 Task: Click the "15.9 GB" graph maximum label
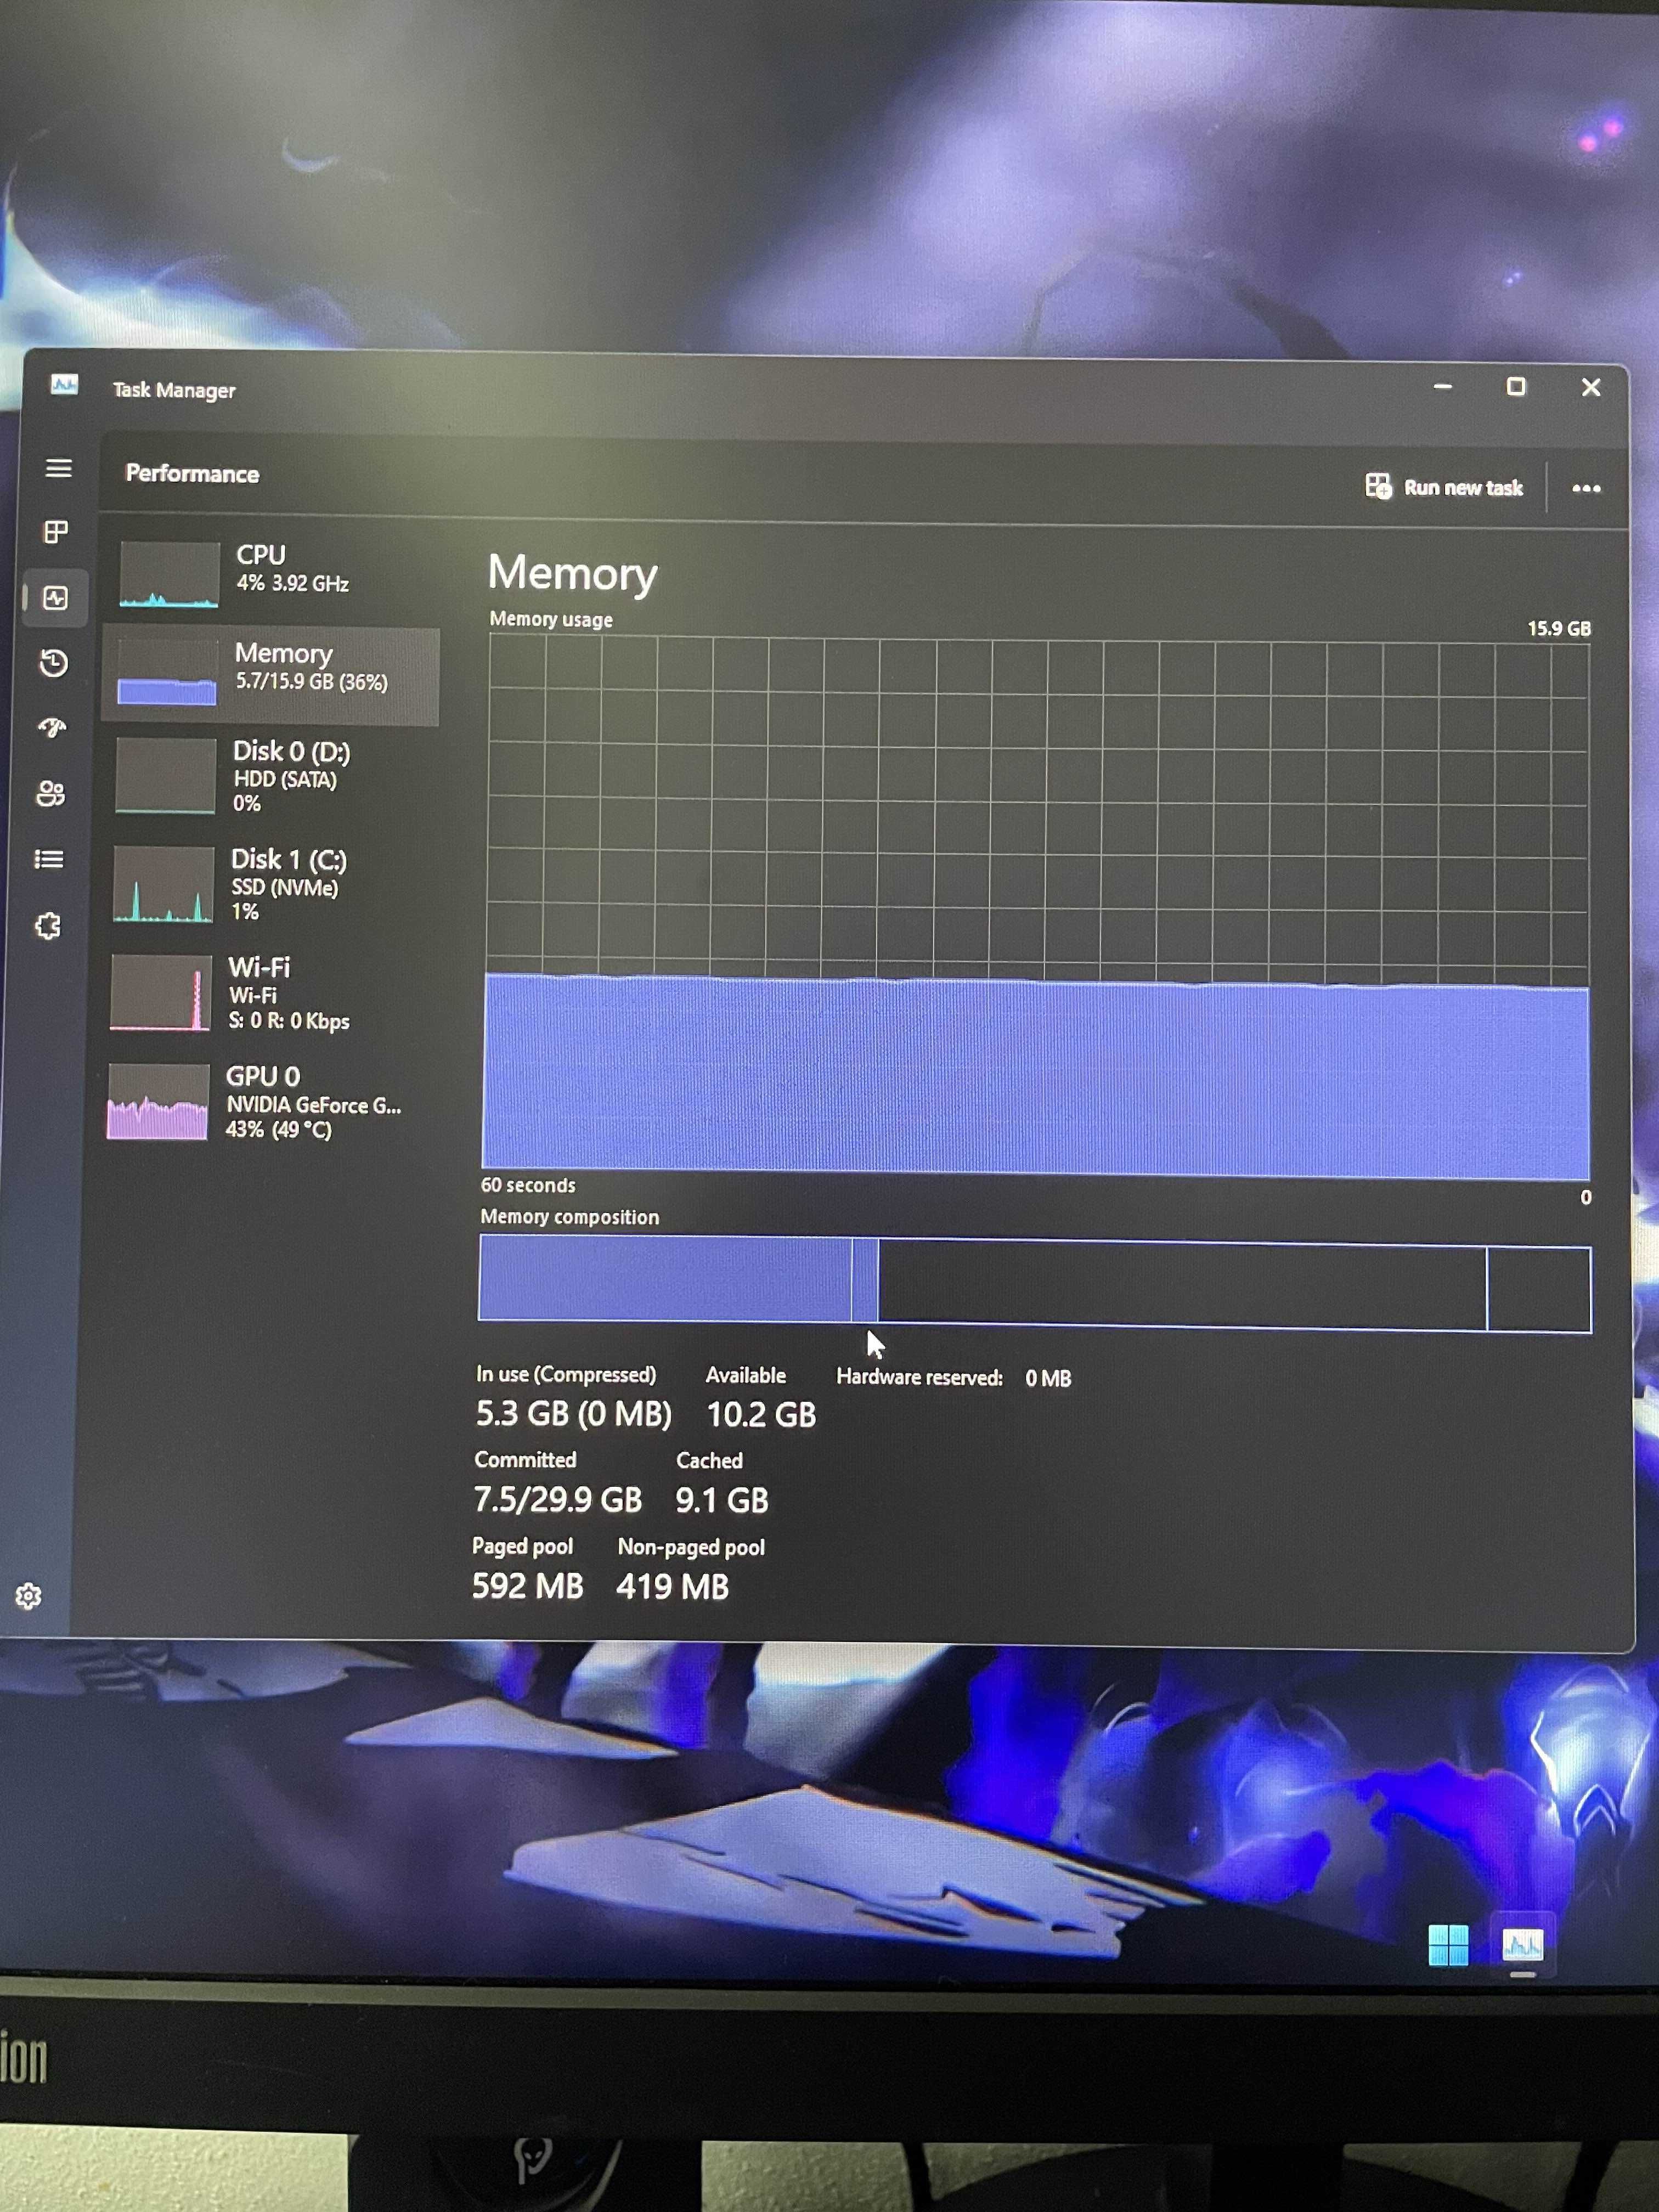1558,628
